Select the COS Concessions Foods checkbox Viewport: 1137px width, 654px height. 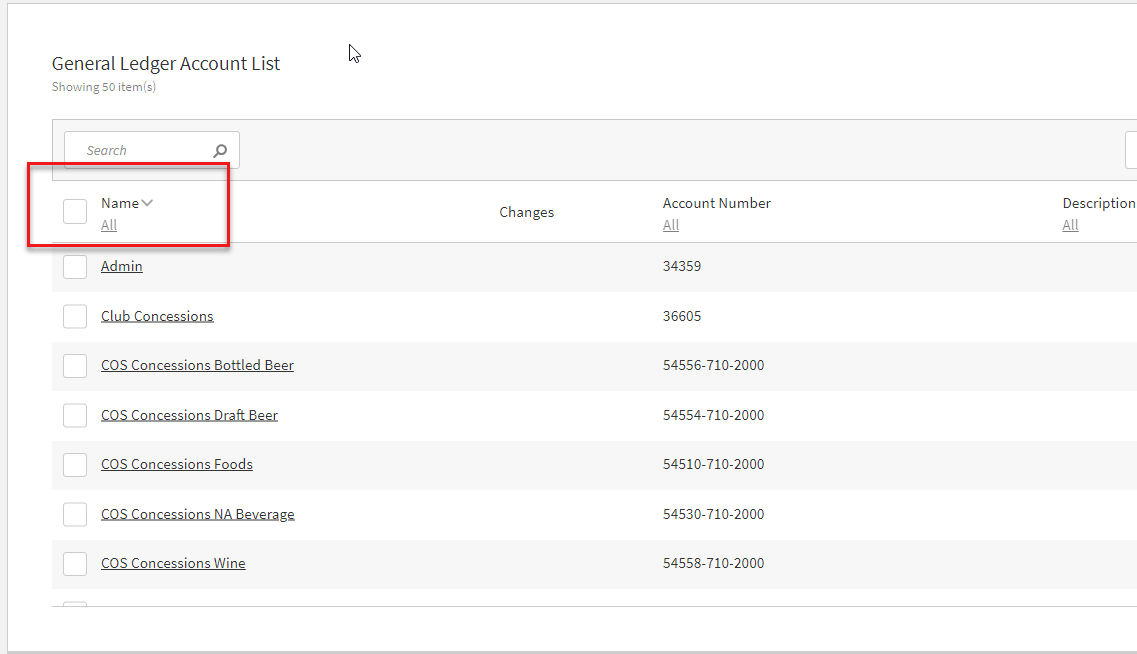point(75,465)
